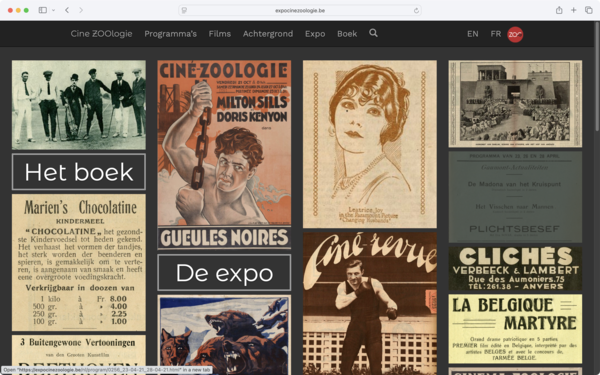Viewport: 600px width, 375px height.
Task: Open the La Belgique Martyre advertisement
Action: coord(515,329)
